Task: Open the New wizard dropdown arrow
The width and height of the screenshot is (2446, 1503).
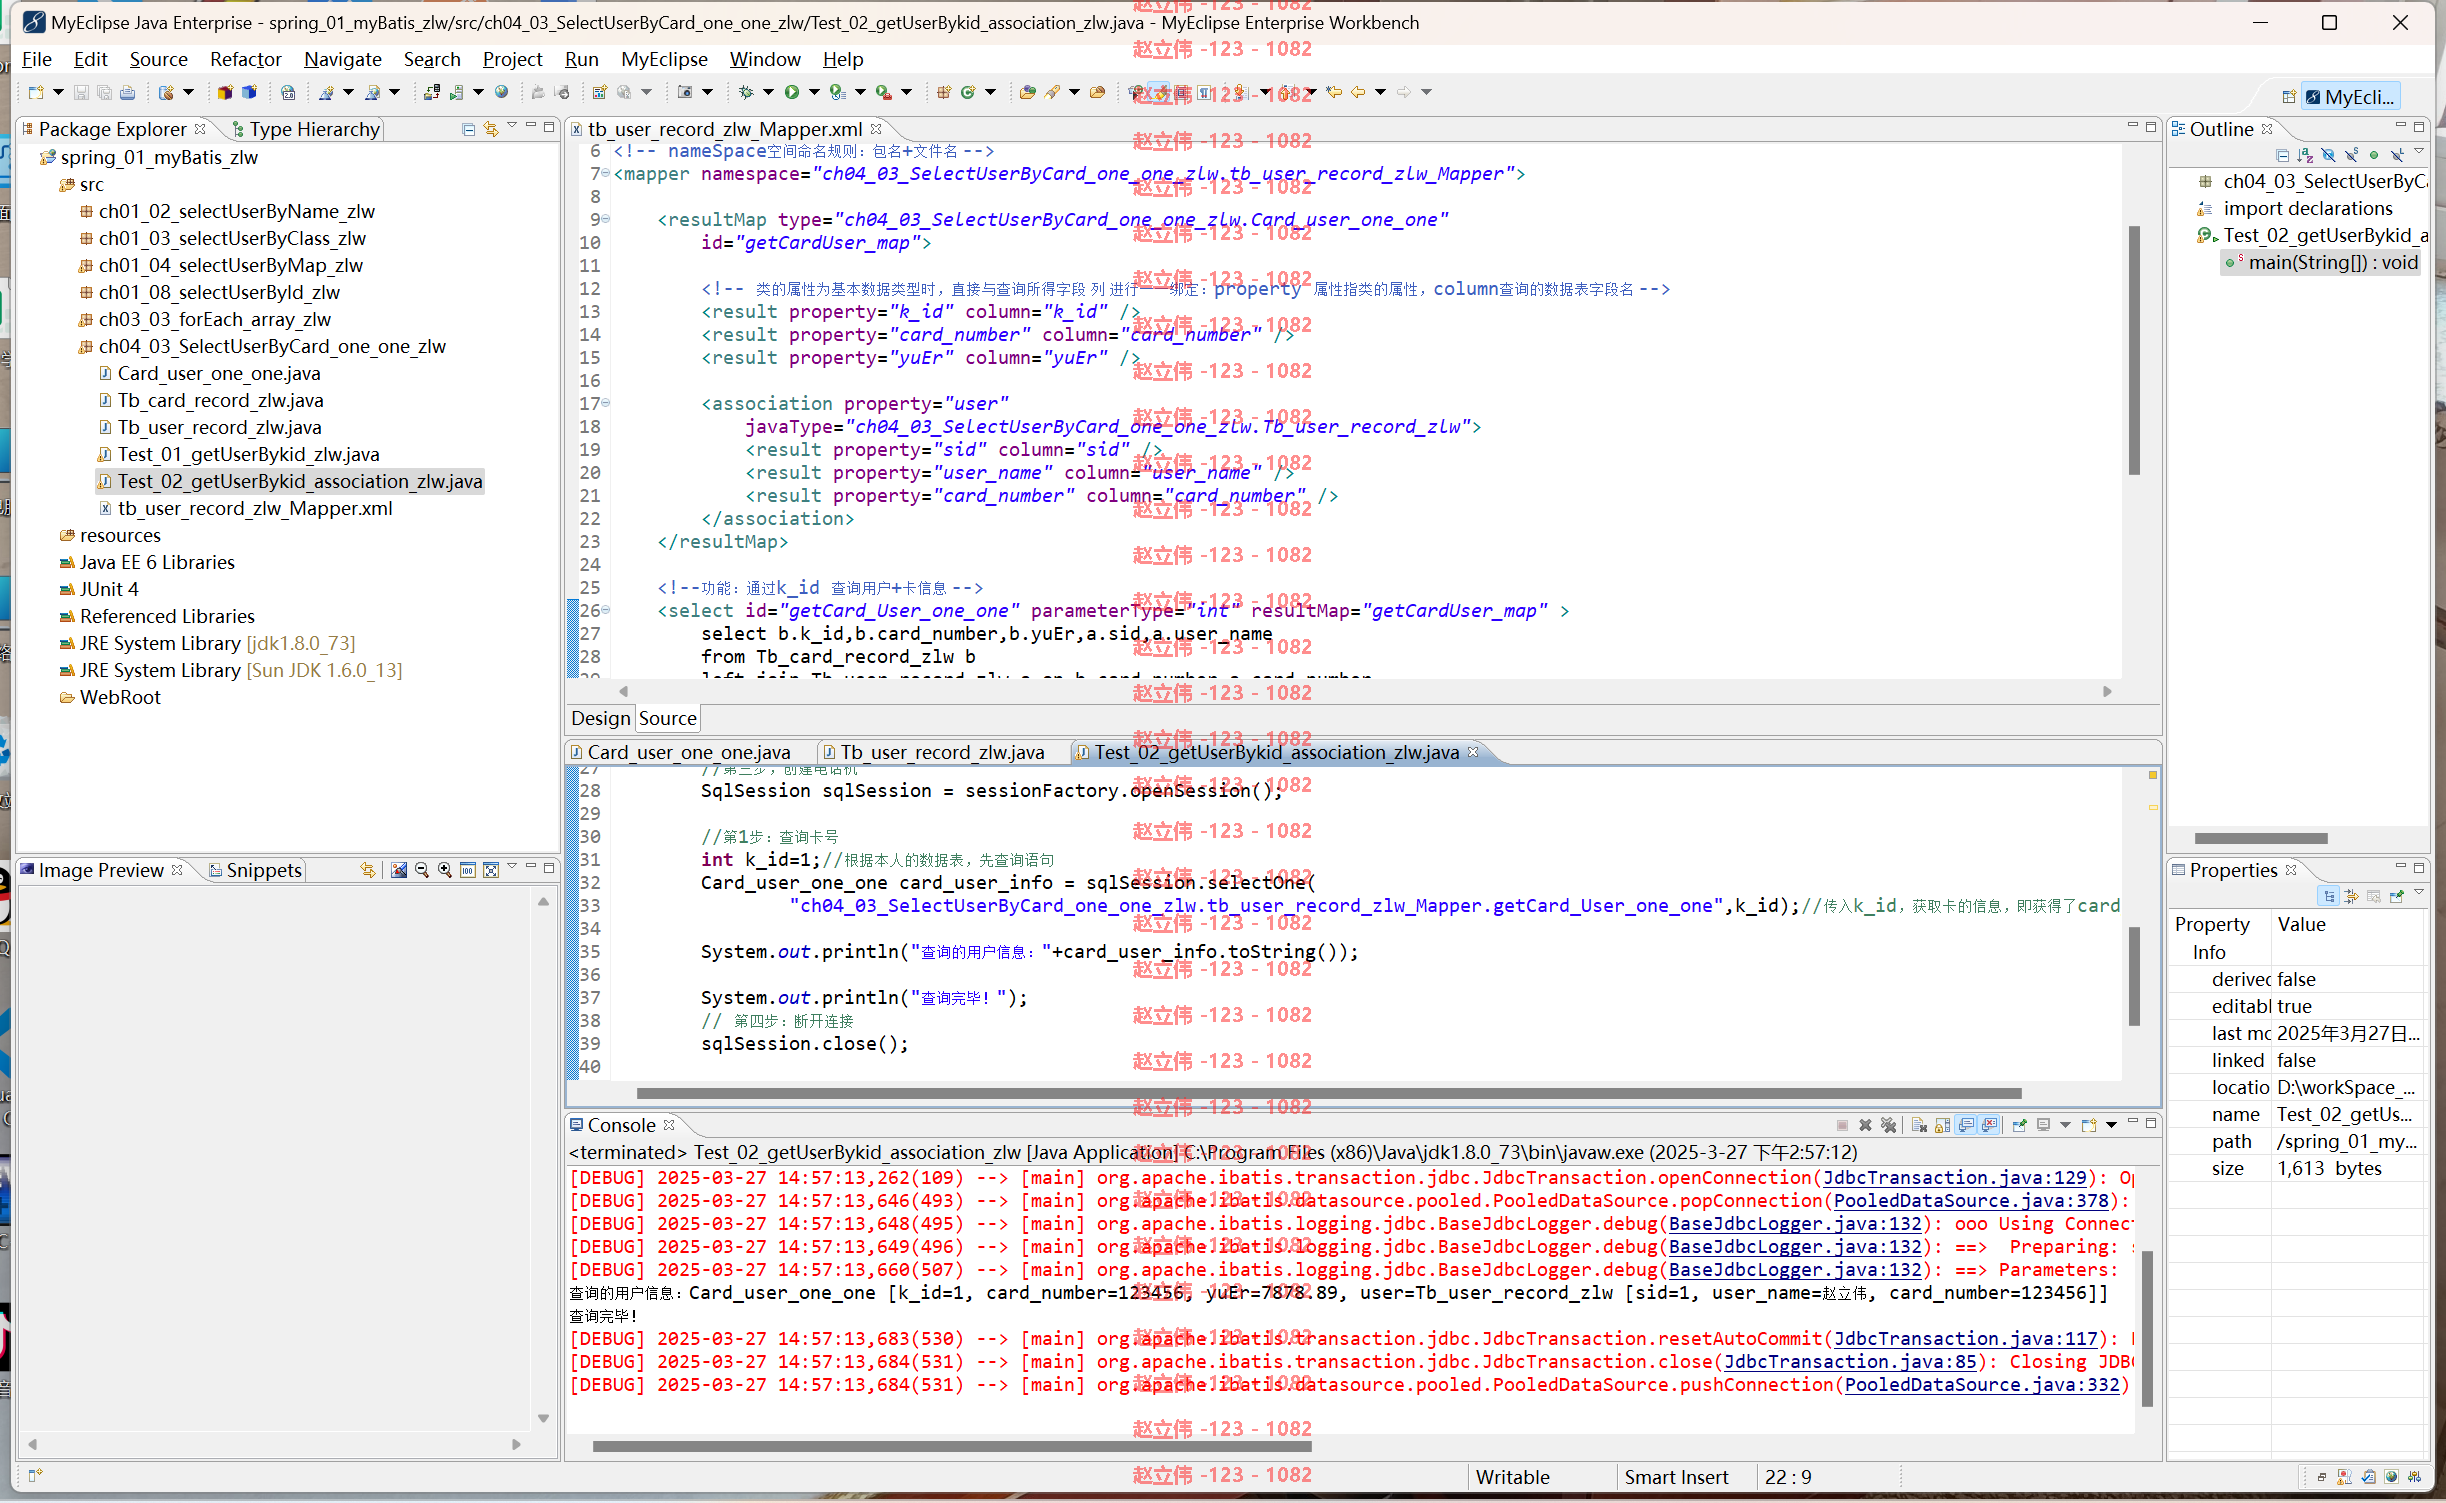Action: coord(58,93)
